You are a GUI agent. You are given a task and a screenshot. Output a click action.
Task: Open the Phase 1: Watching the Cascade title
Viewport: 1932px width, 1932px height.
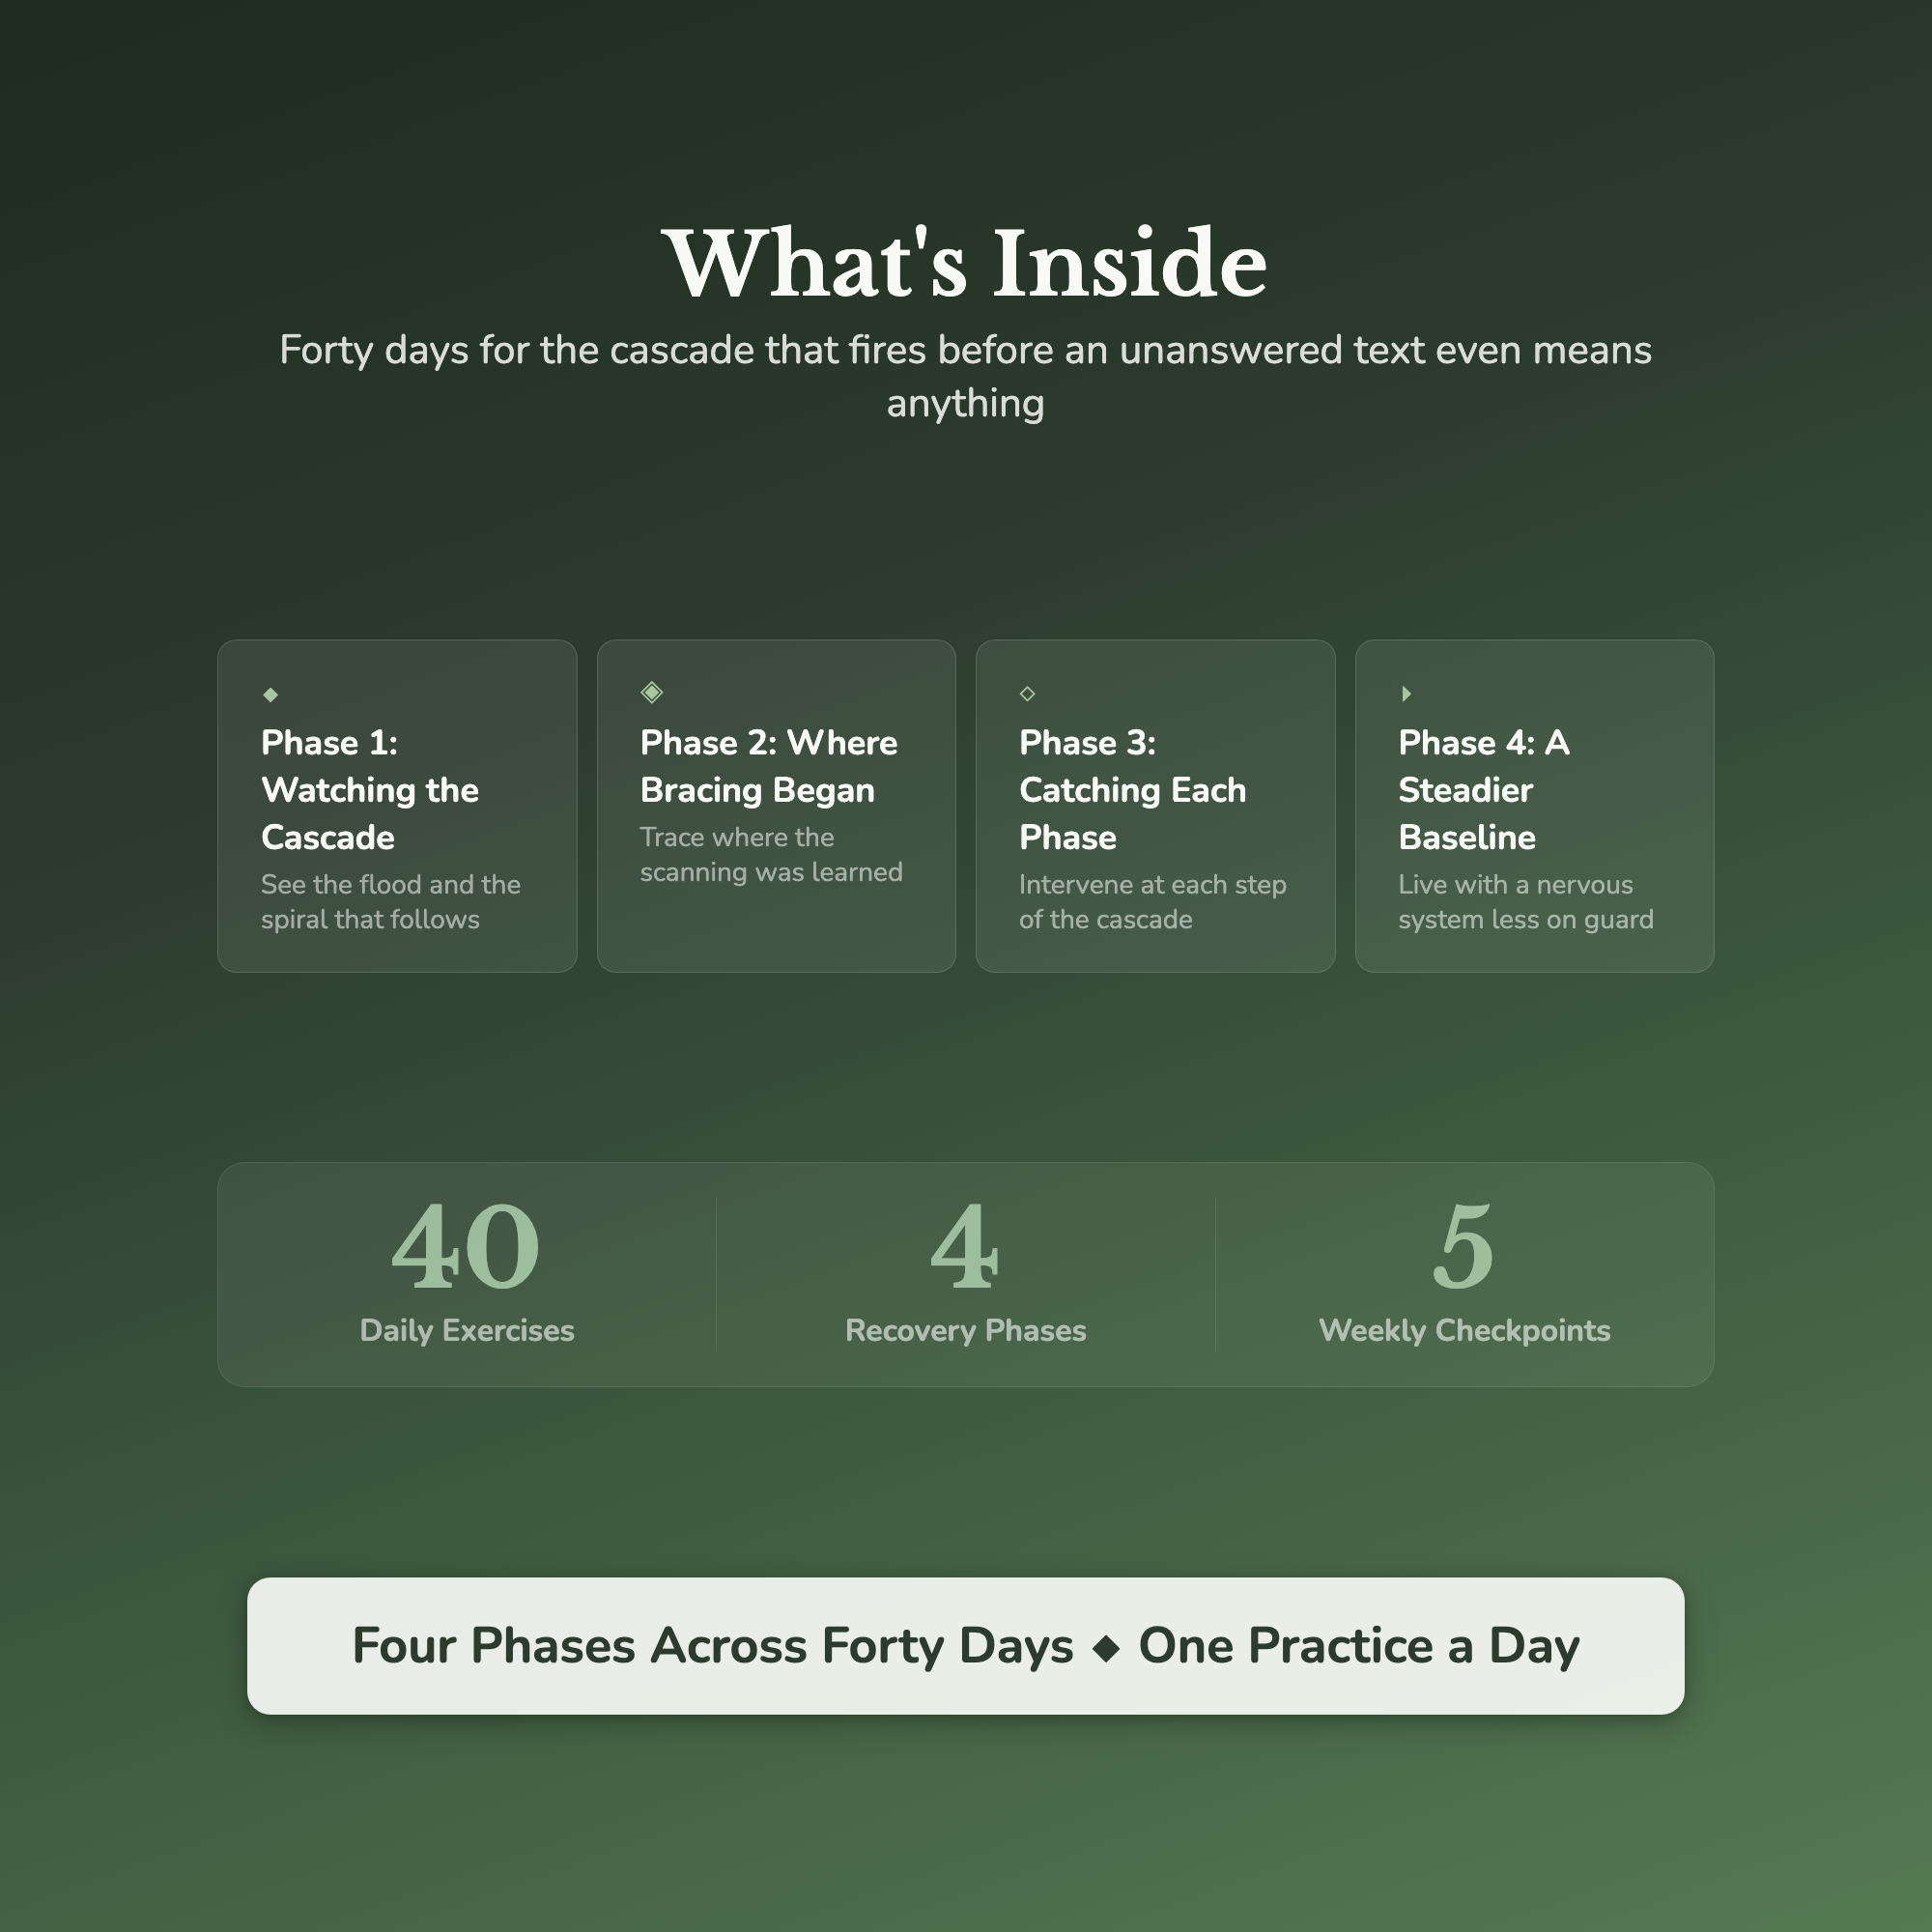click(370, 790)
